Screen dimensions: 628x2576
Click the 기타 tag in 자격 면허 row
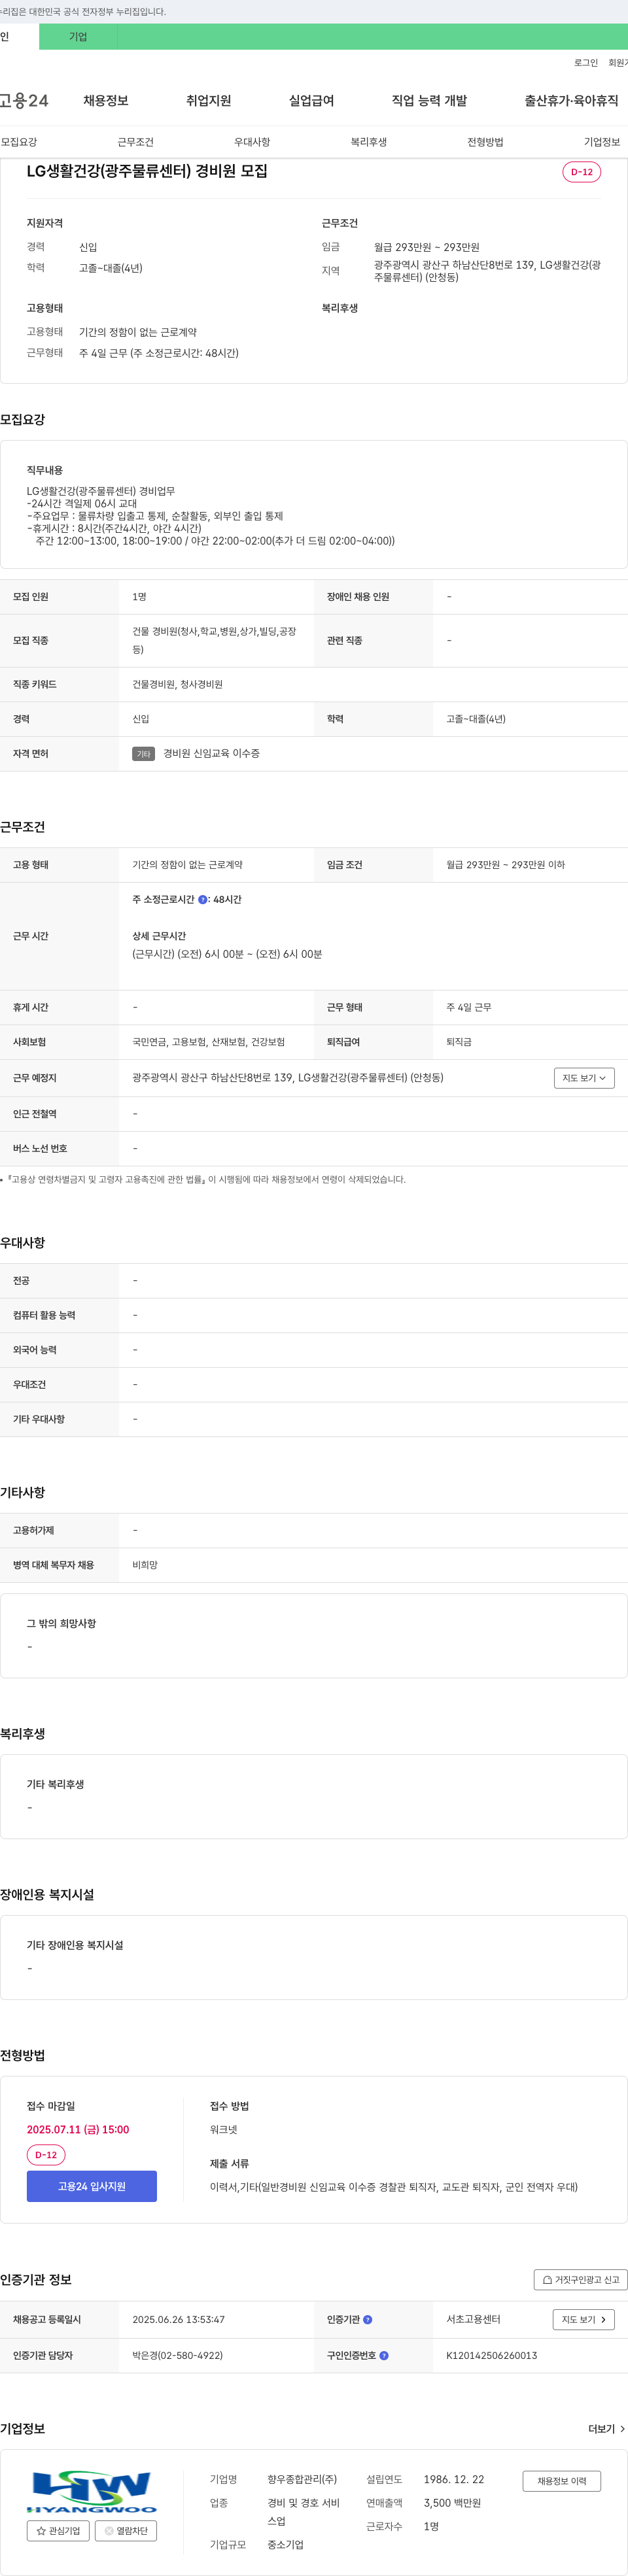pos(144,754)
